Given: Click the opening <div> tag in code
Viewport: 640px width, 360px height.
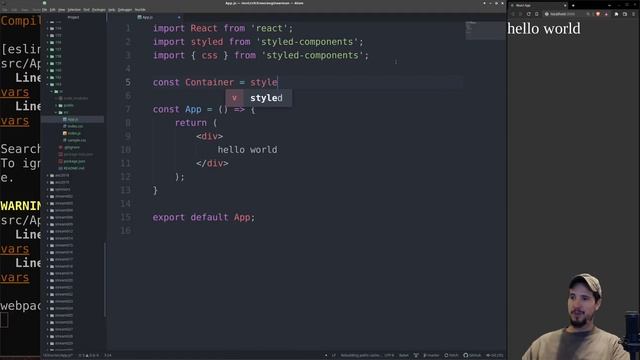Looking at the screenshot, I should [x=209, y=136].
